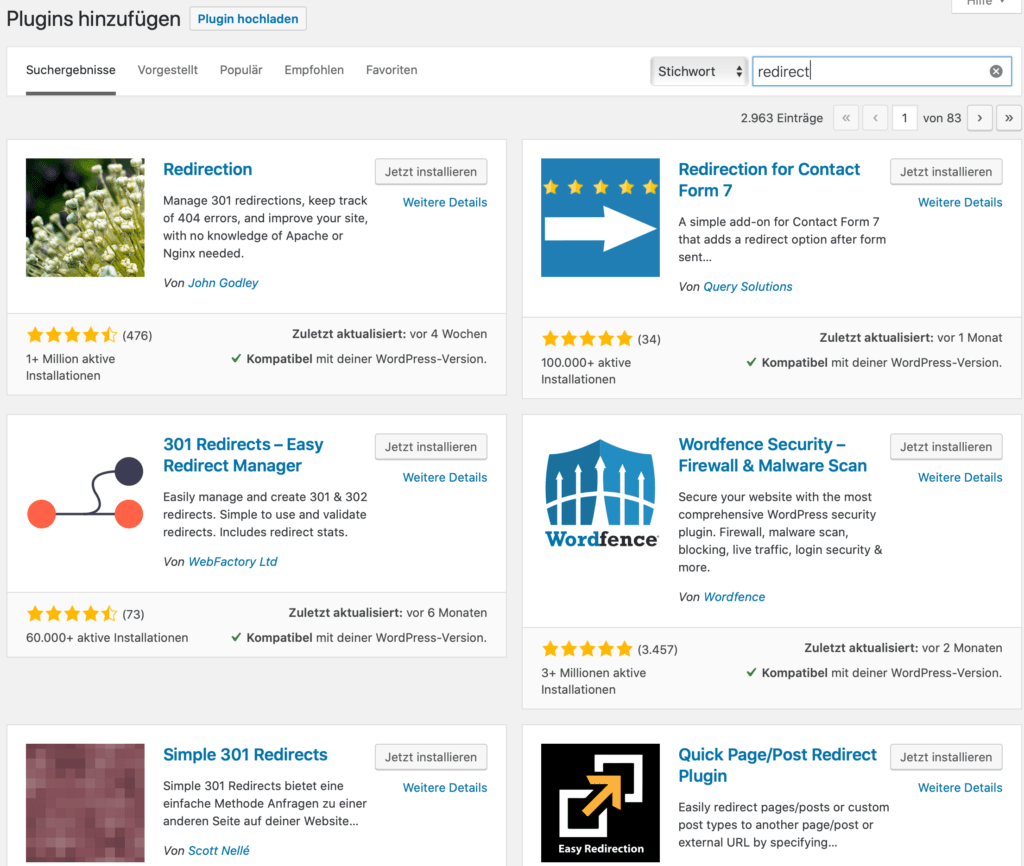Click the Wordfence star rating (3.457)
Screen dimensions: 1024x866
point(587,649)
